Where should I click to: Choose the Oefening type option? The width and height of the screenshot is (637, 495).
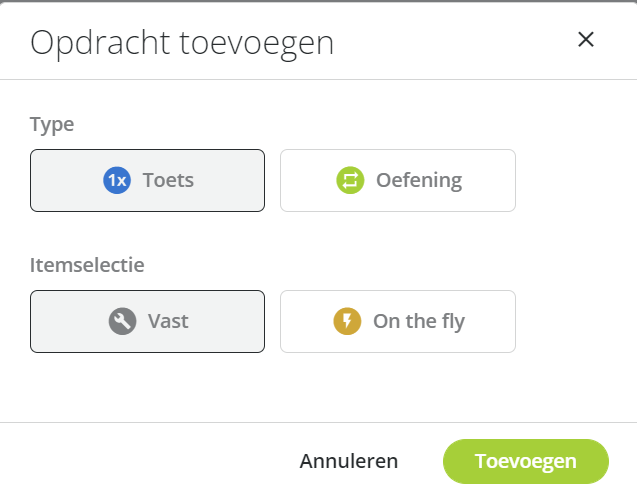coord(398,180)
